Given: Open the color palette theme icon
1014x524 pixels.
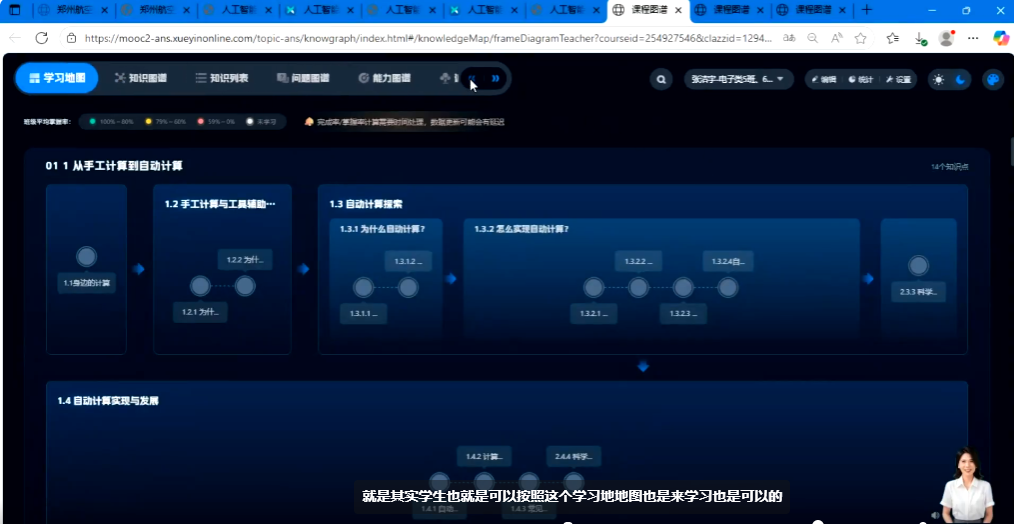Looking at the screenshot, I should pyautogui.click(x=992, y=79).
